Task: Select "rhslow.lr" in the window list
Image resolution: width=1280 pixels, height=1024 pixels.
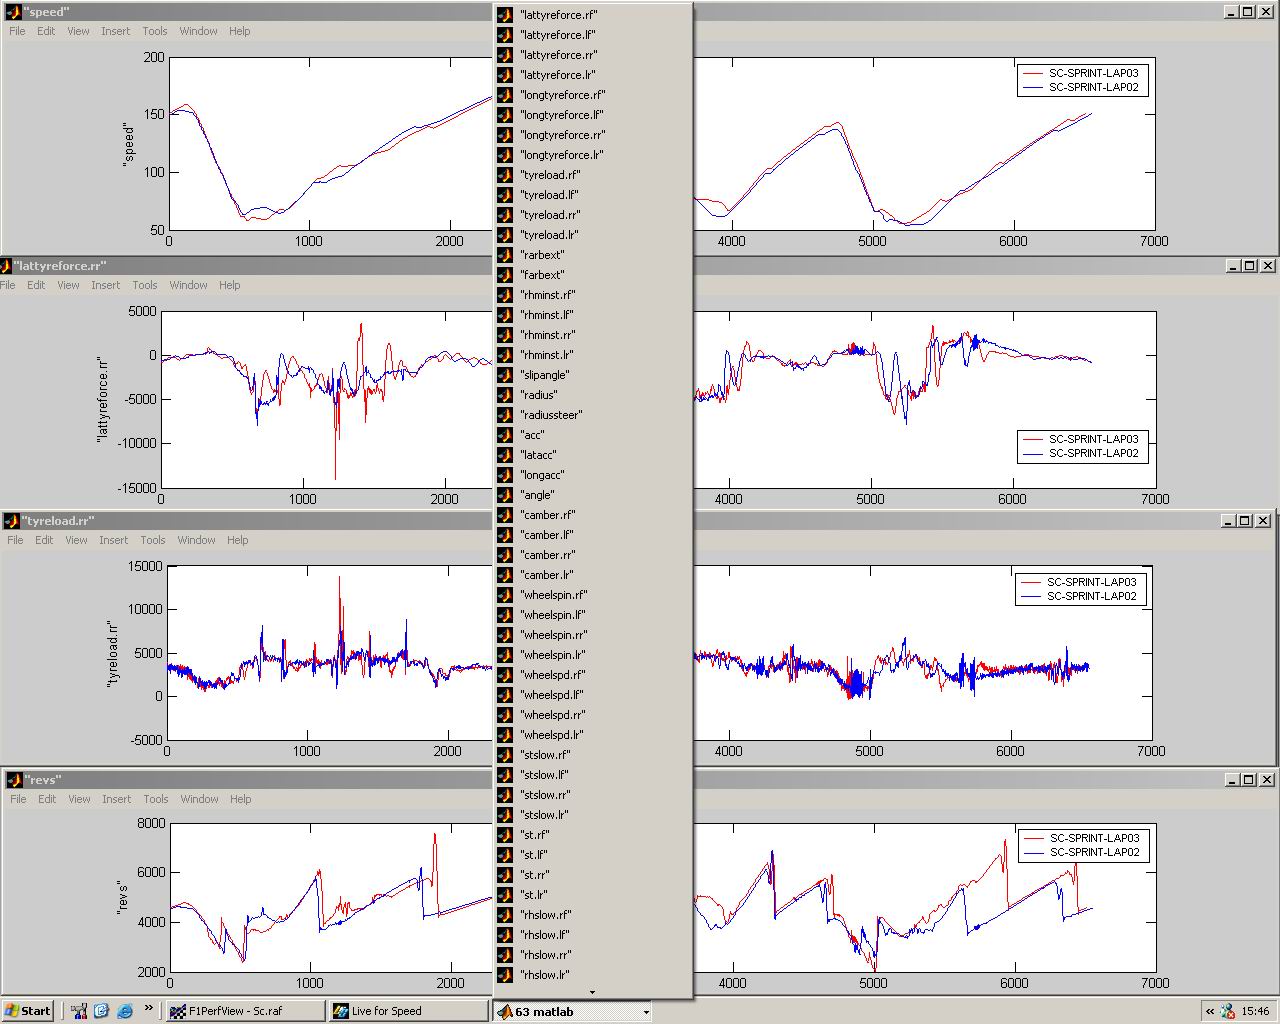Action: 593,975
